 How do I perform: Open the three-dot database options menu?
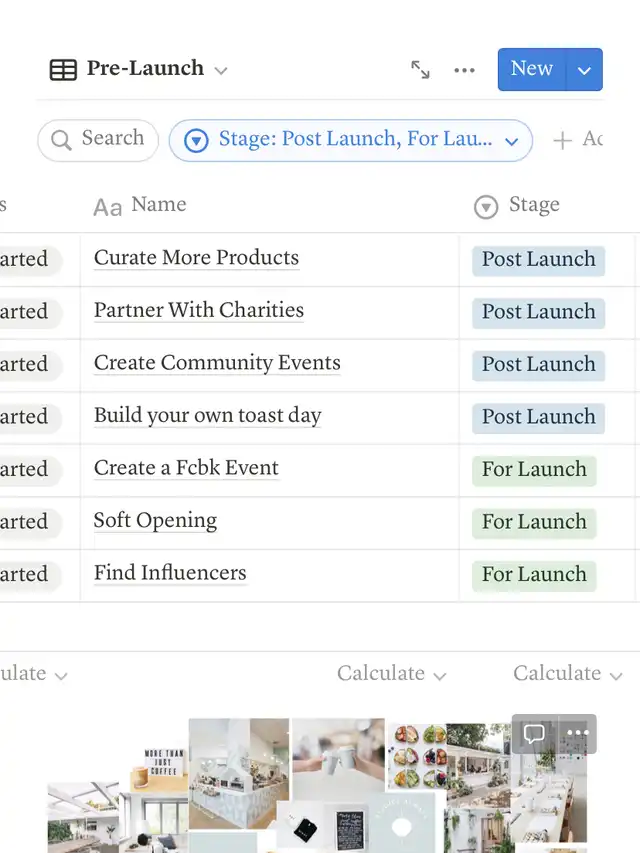464,70
